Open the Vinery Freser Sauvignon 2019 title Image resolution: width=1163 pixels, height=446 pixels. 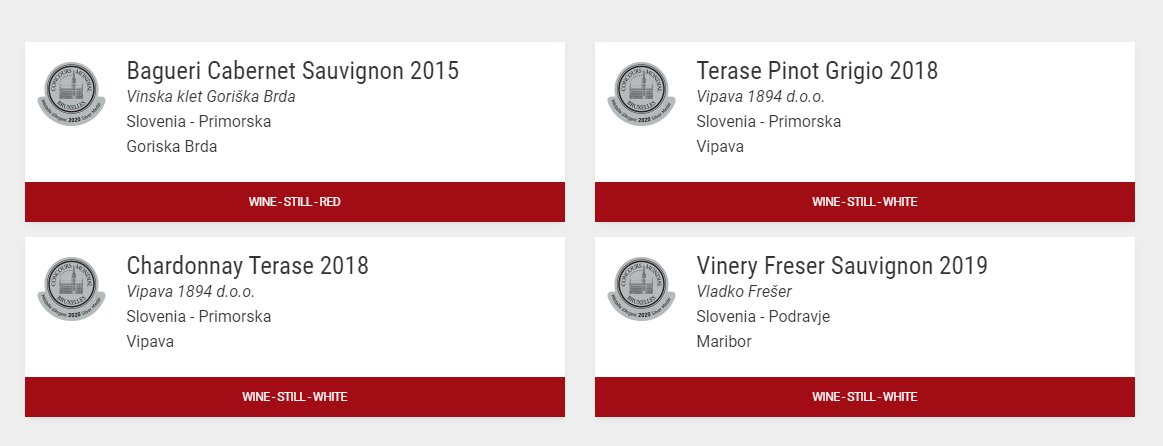click(842, 266)
